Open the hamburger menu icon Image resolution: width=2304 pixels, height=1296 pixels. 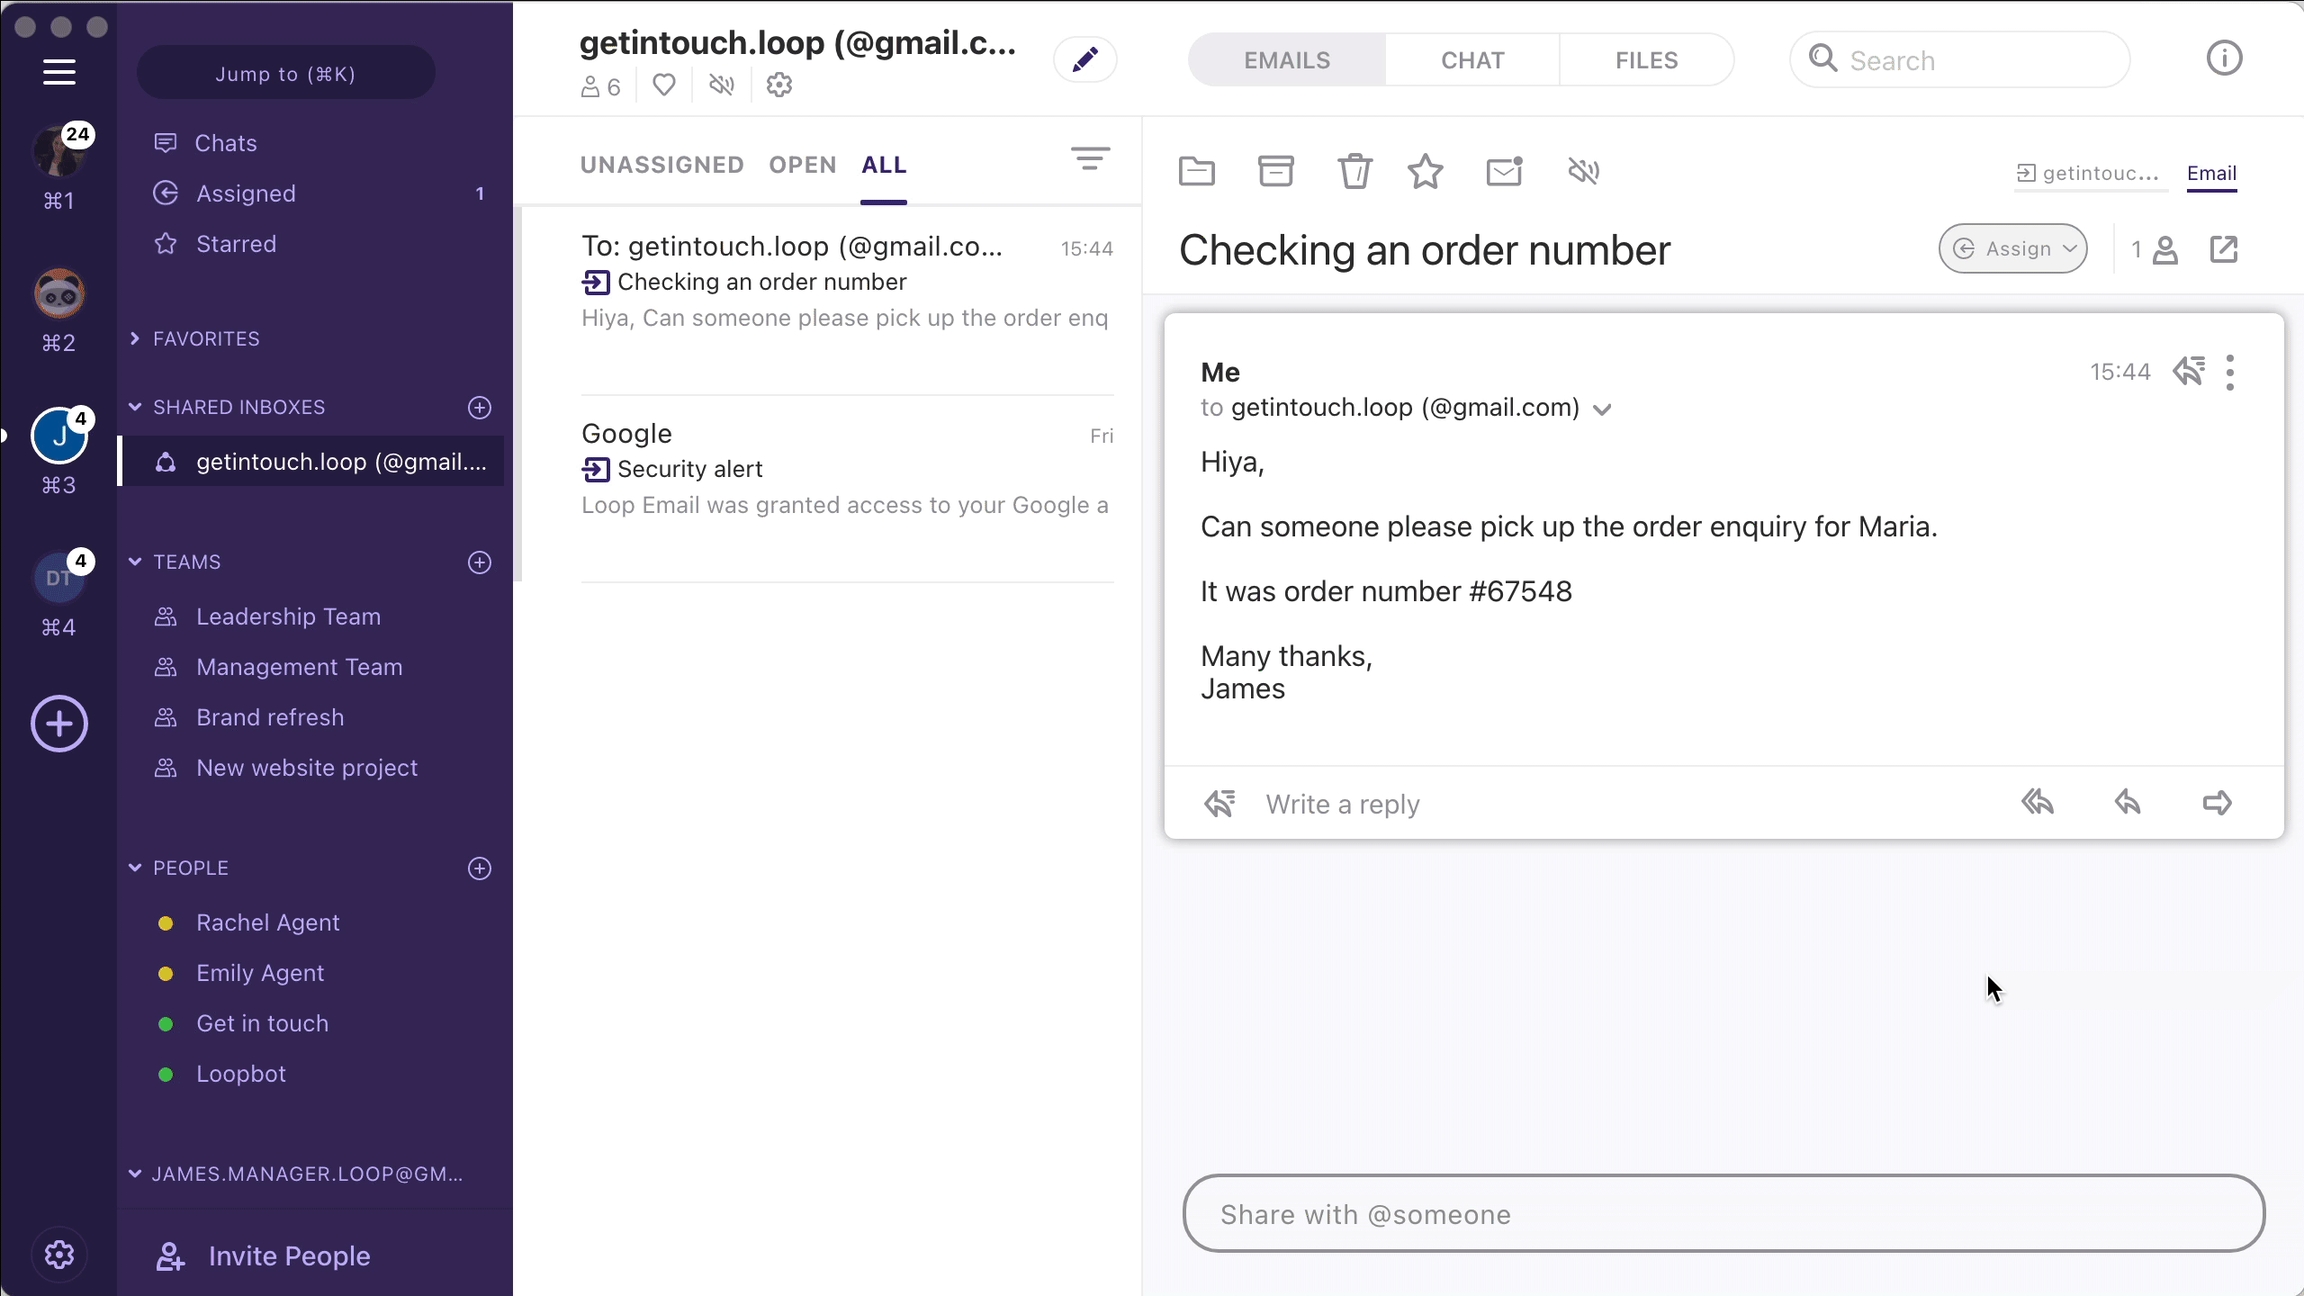pyautogui.click(x=59, y=72)
